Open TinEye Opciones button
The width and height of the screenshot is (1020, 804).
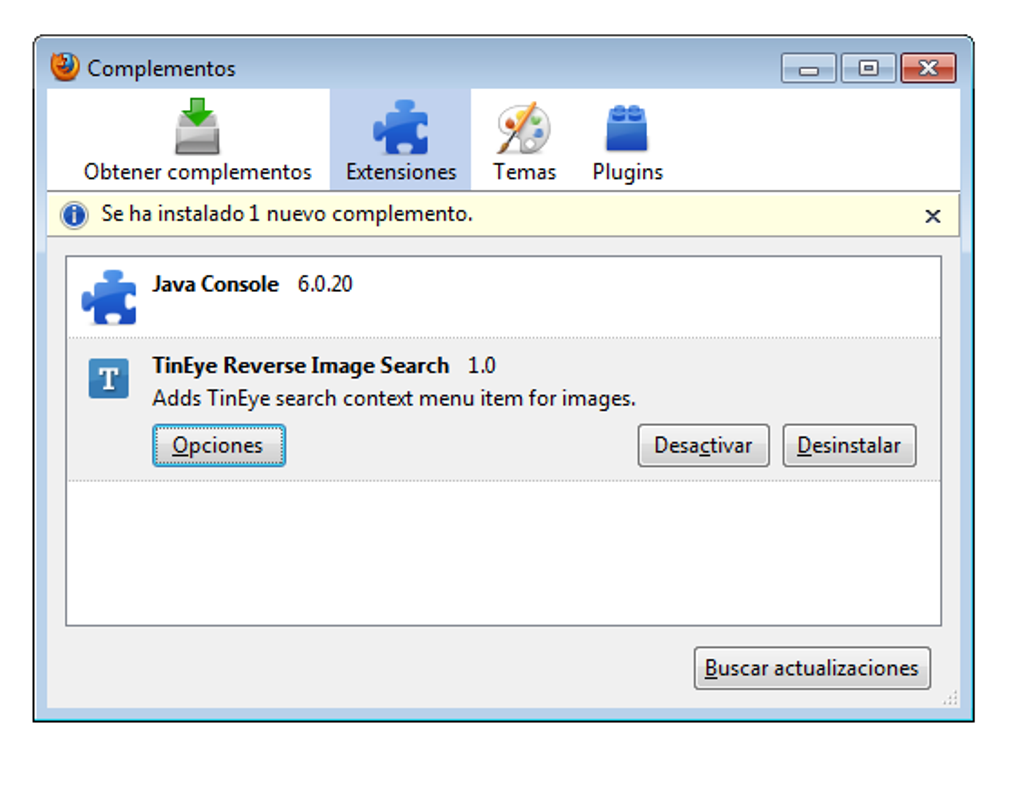219,446
